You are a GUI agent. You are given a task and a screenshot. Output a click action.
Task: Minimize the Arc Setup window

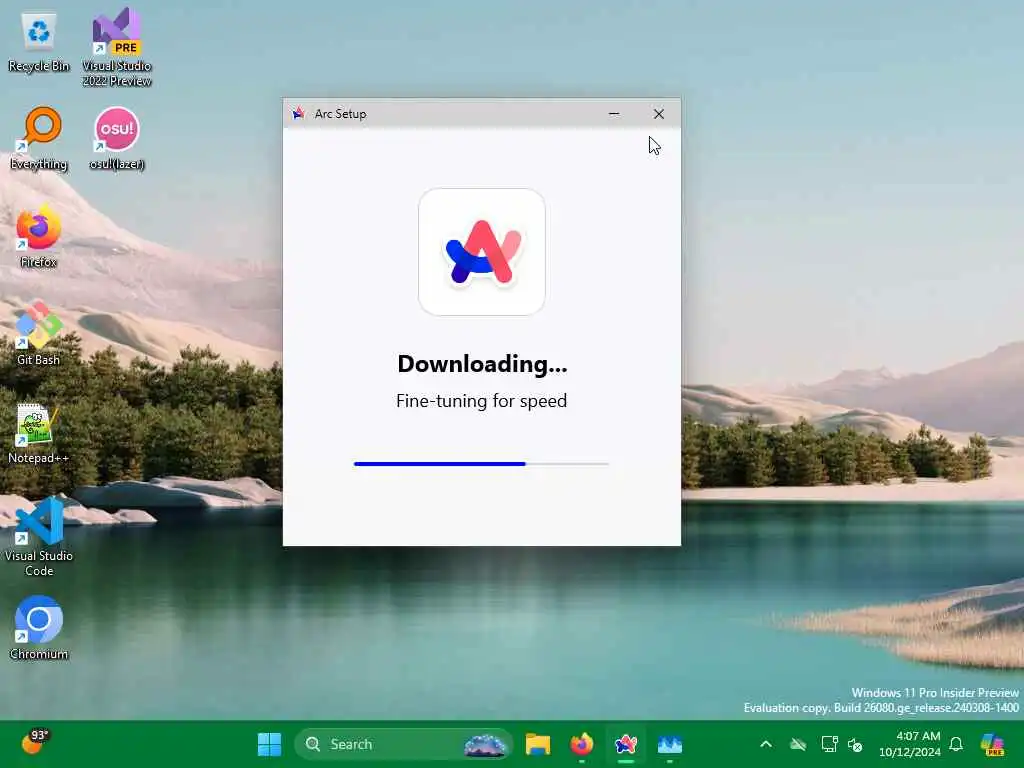point(614,114)
